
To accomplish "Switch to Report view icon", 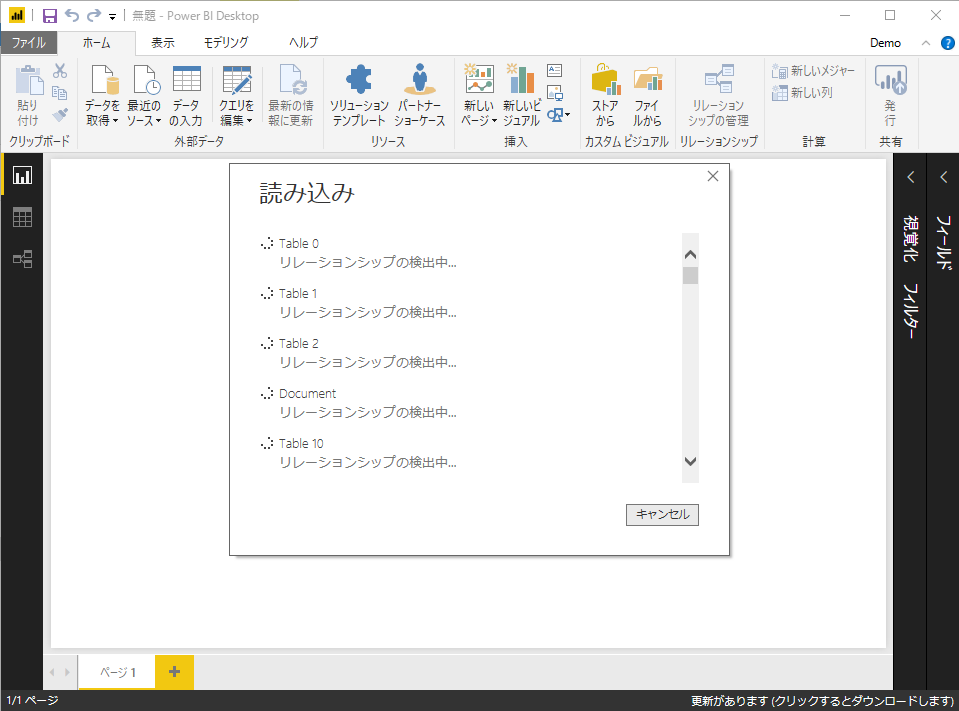I will click(23, 175).
